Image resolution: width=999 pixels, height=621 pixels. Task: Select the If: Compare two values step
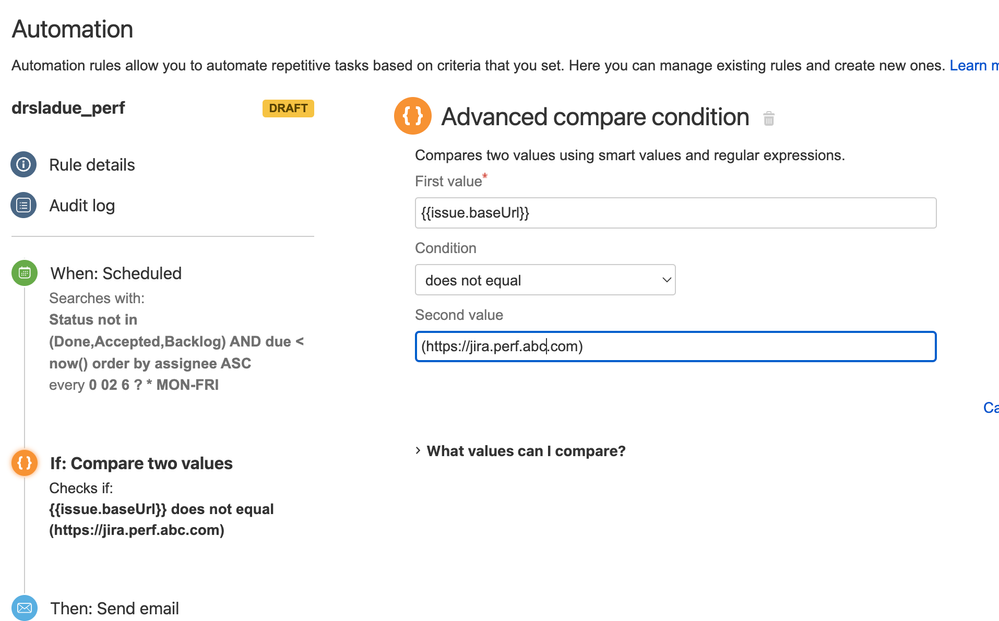click(141, 463)
